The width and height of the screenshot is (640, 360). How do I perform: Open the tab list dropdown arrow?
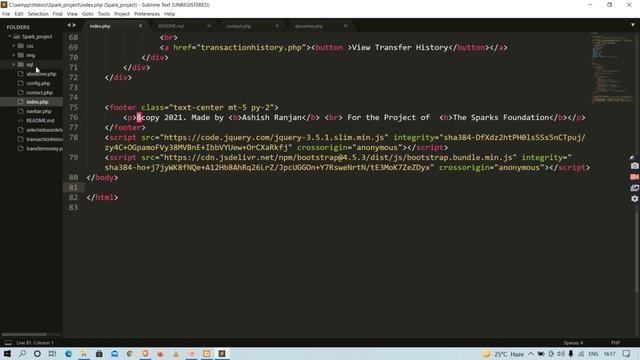[633, 25]
